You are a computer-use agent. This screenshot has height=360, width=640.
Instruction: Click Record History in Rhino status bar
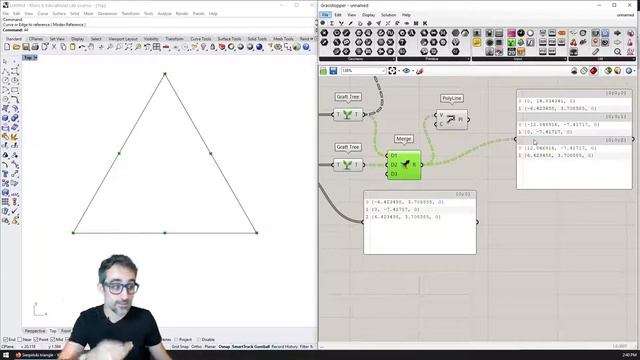pyautogui.click(x=284, y=347)
